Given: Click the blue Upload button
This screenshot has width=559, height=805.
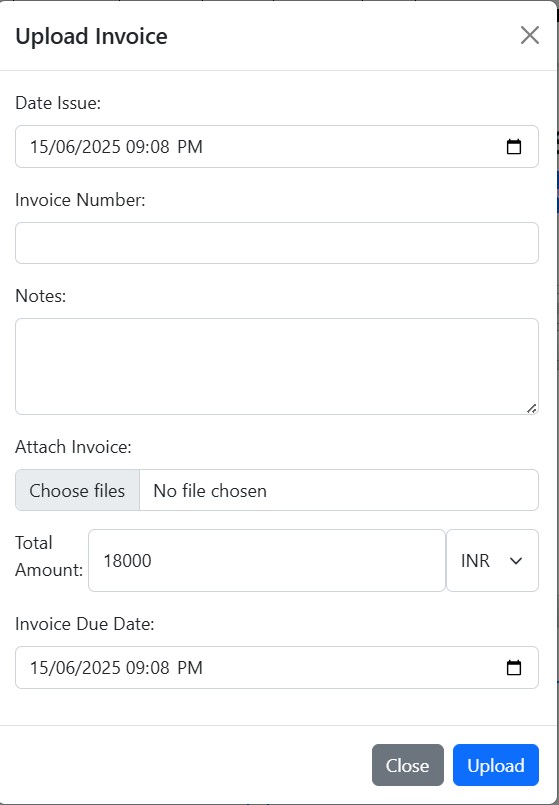Looking at the screenshot, I should 496,765.
